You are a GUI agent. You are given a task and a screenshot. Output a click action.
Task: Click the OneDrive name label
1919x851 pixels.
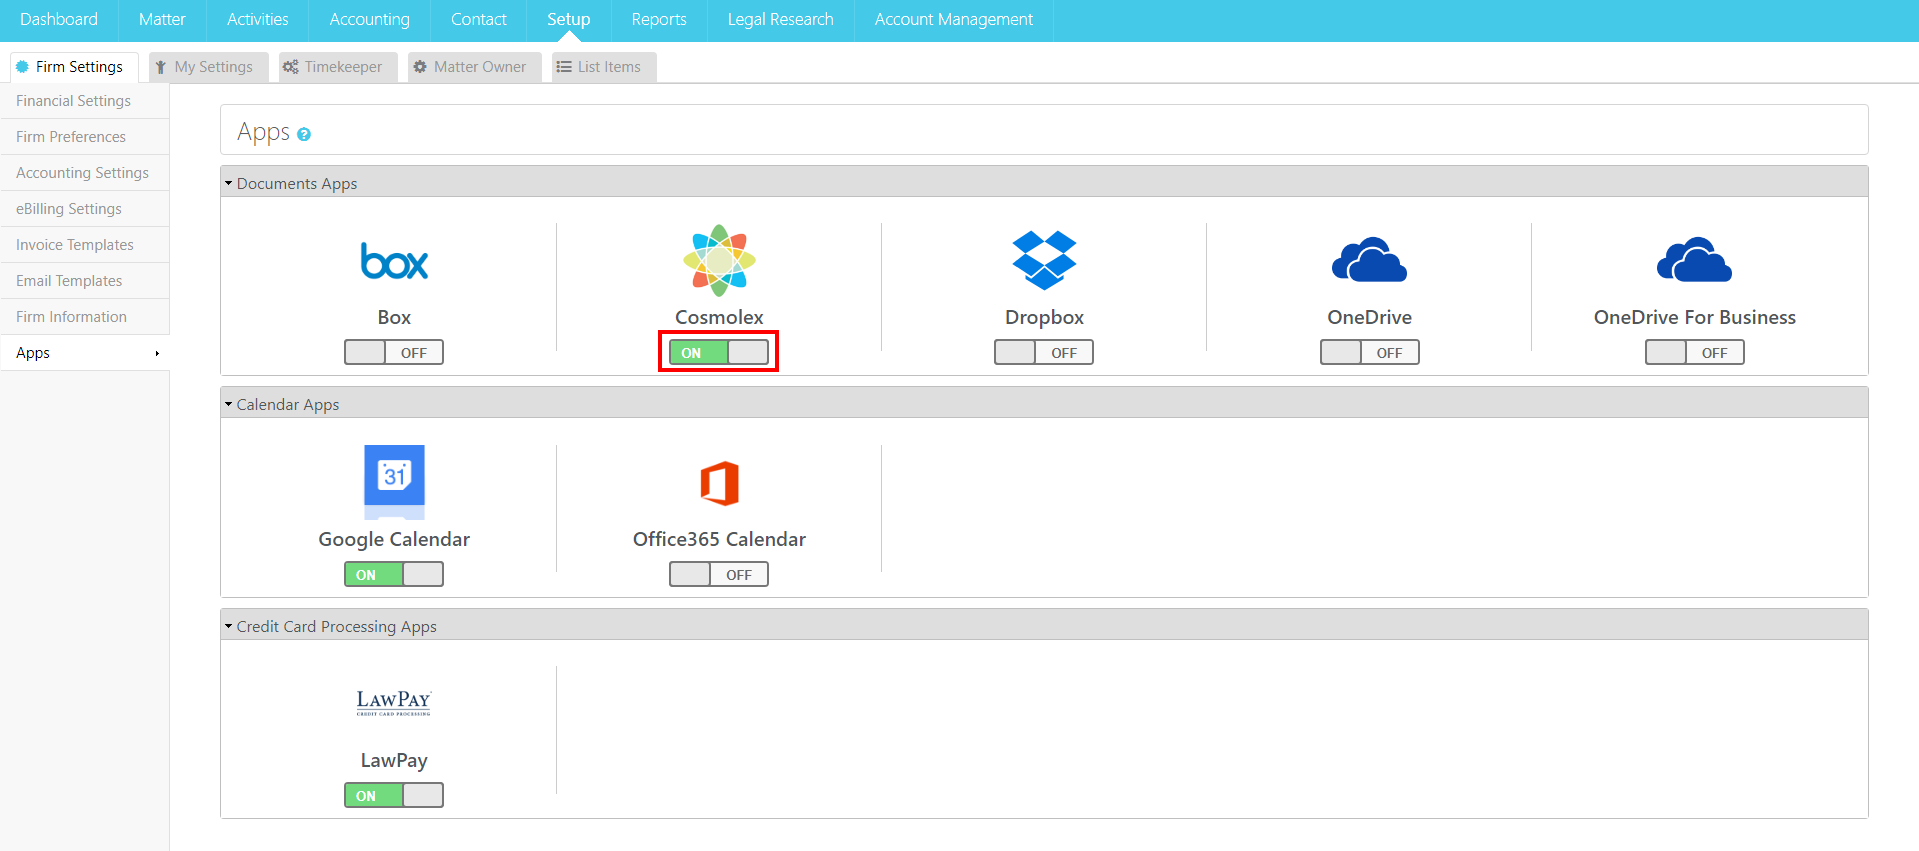coord(1369,317)
